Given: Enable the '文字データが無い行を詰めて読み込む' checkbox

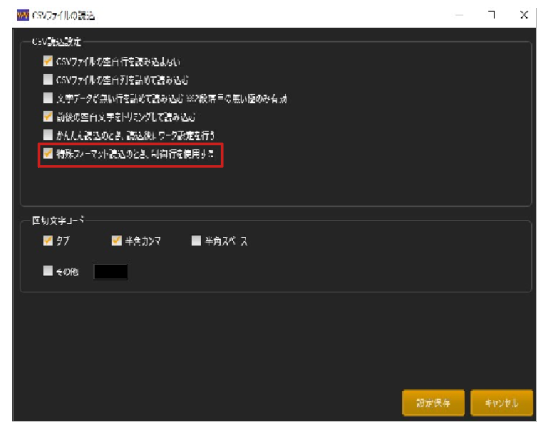Looking at the screenshot, I should 48,98.
